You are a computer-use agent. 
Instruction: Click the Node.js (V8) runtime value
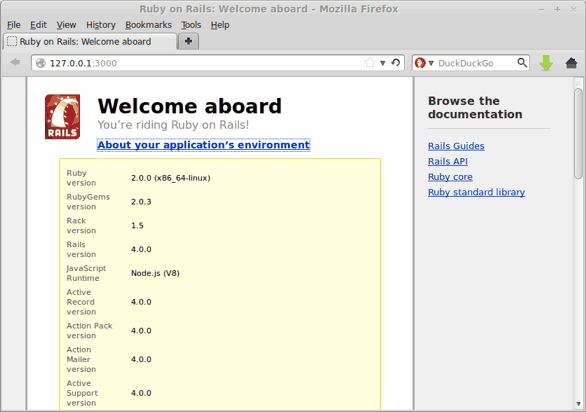(x=155, y=273)
